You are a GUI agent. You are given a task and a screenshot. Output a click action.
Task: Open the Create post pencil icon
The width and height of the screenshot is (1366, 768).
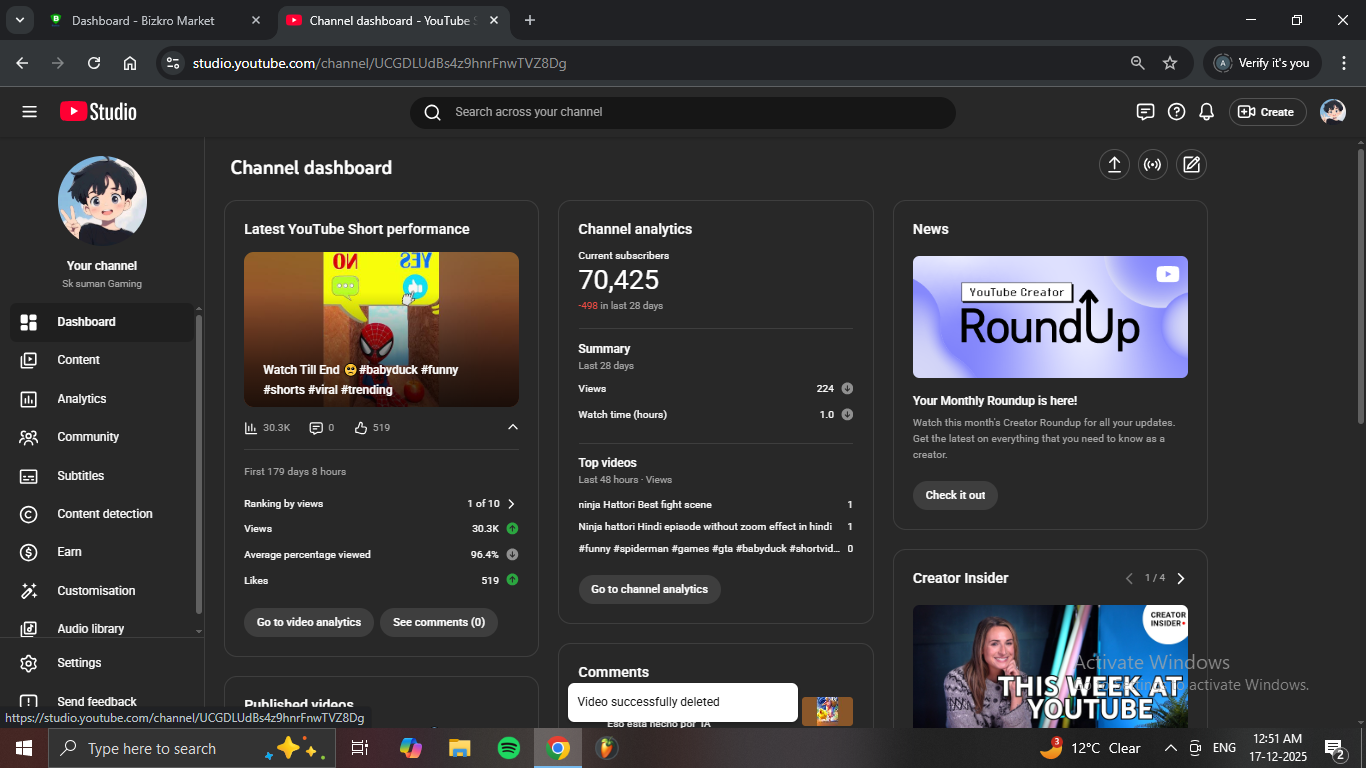pos(1190,165)
